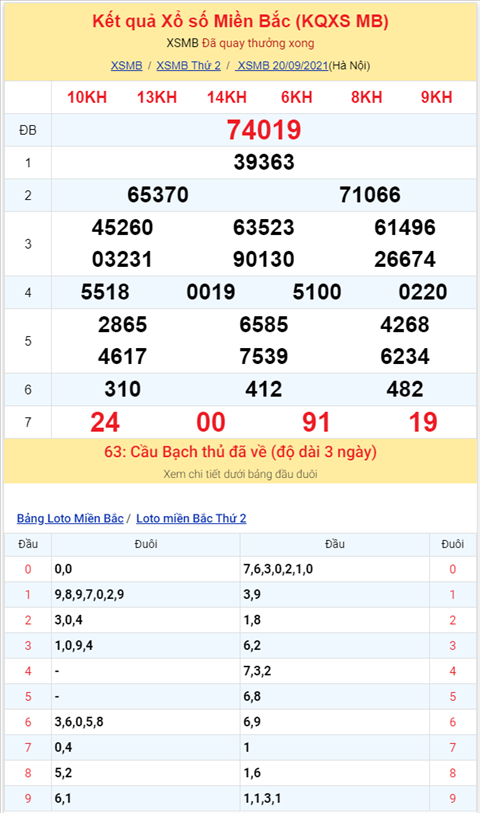Click fifth prize number 6585
Image resolution: width=480 pixels, height=813 pixels.
pyautogui.click(x=264, y=325)
